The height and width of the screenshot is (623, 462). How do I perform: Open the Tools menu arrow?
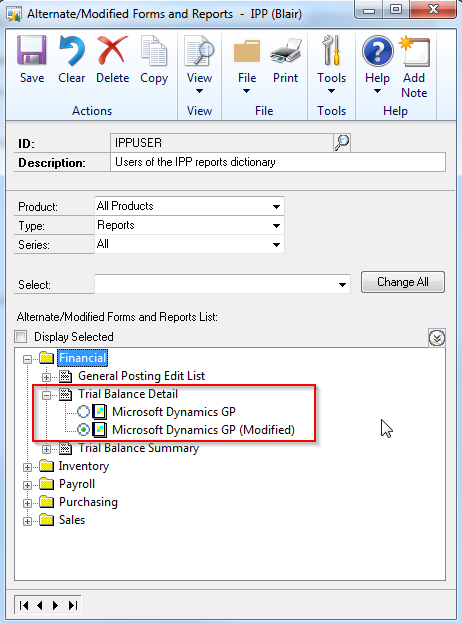(331, 91)
